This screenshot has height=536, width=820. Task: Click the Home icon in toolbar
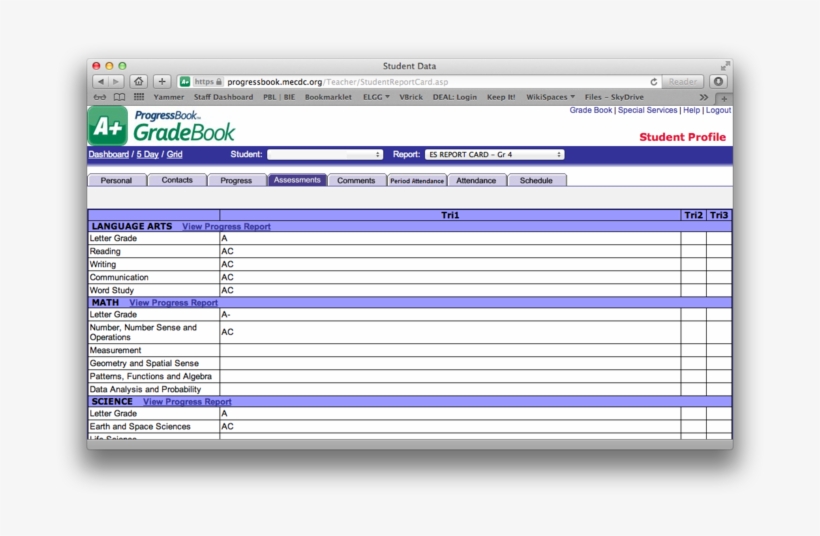click(139, 82)
